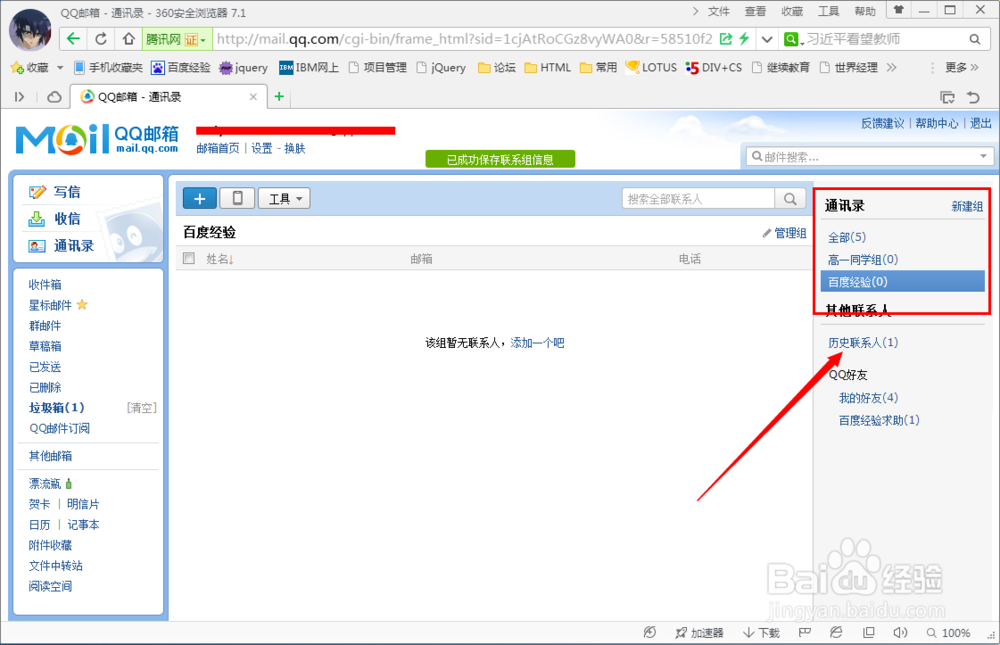Click the 换肤 link
The height and width of the screenshot is (645, 1000).
click(295, 149)
